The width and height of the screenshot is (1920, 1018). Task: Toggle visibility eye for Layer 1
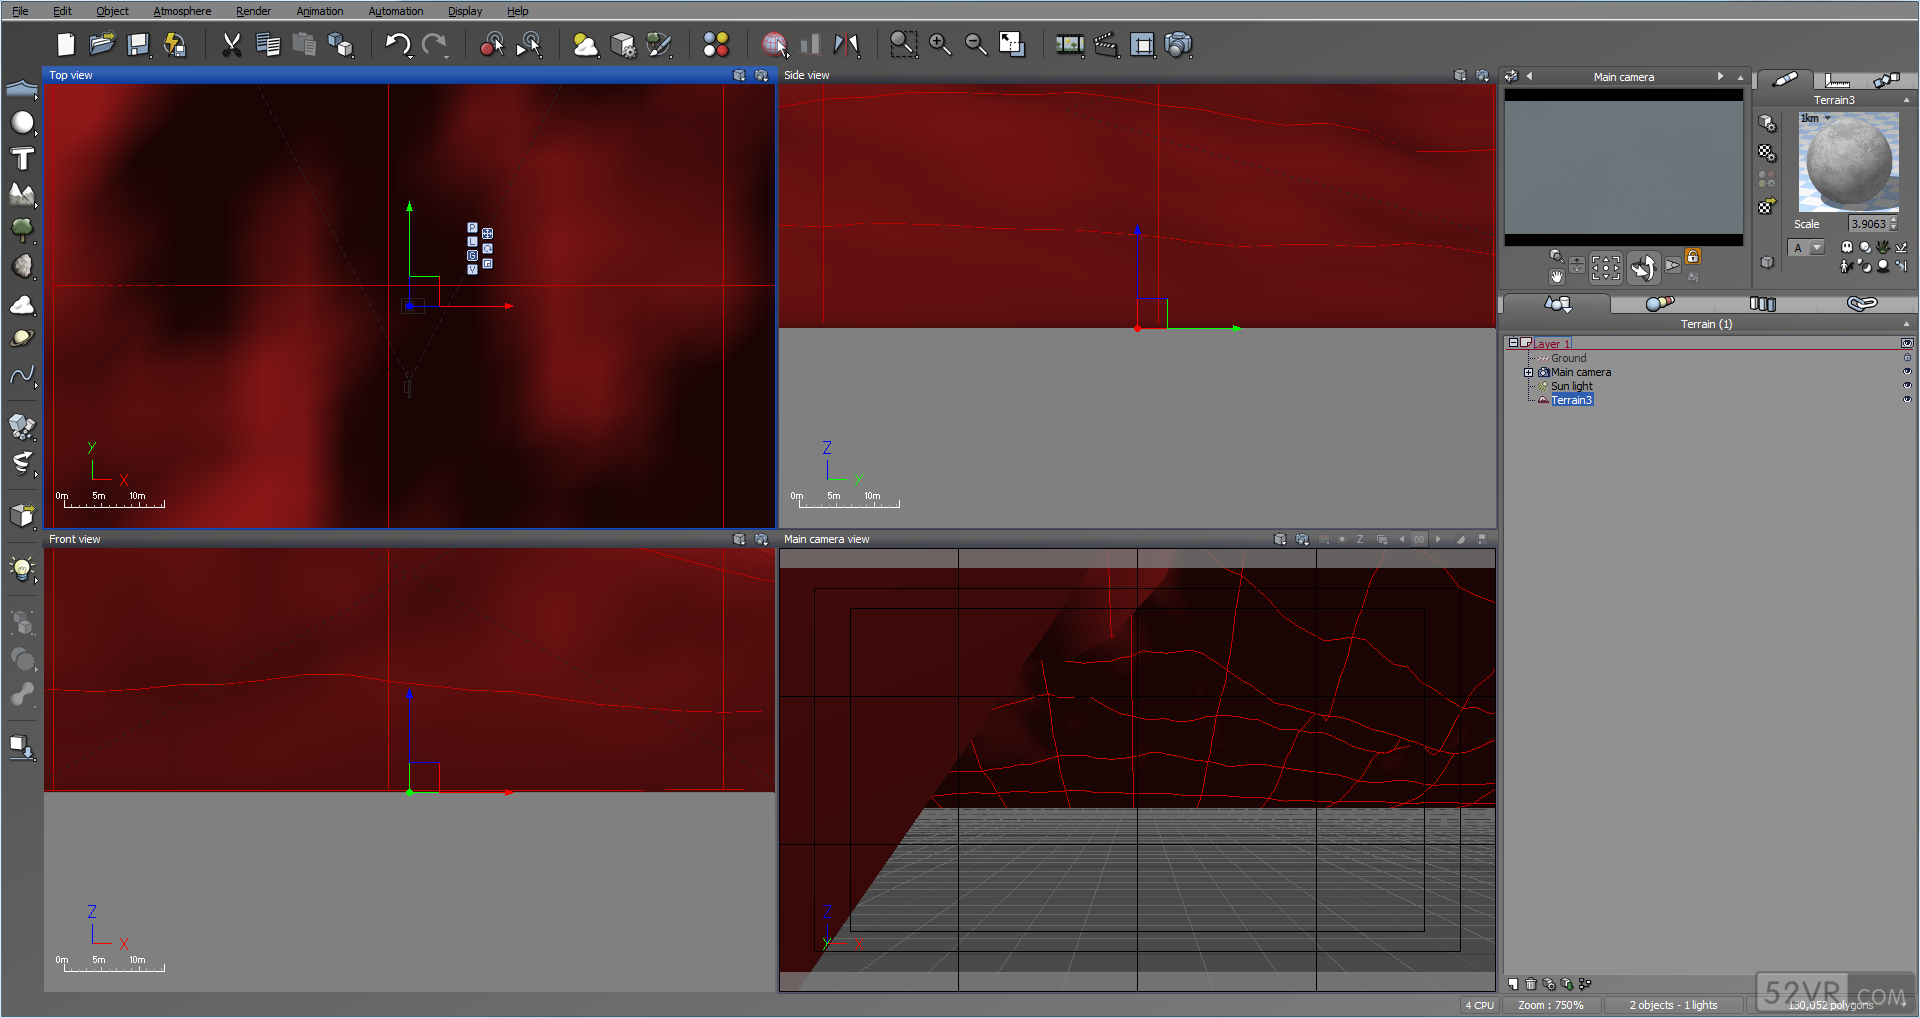[1907, 343]
